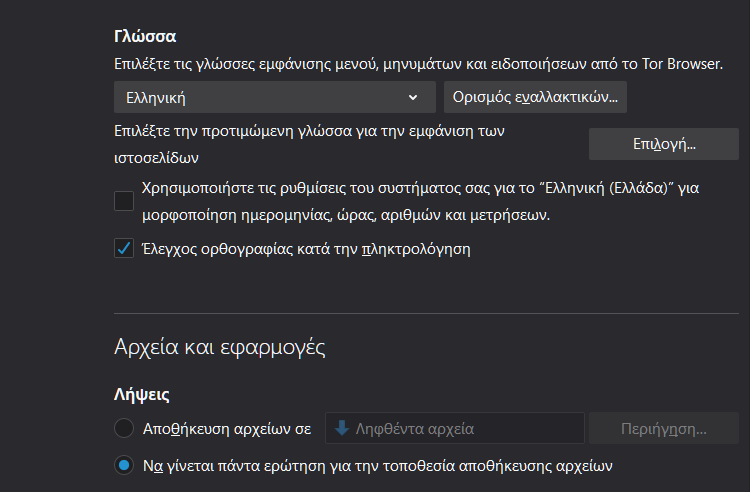Click the Γλώσσα section heading
Viewport: 750px width, 492px height.
(x=145, y=36)
